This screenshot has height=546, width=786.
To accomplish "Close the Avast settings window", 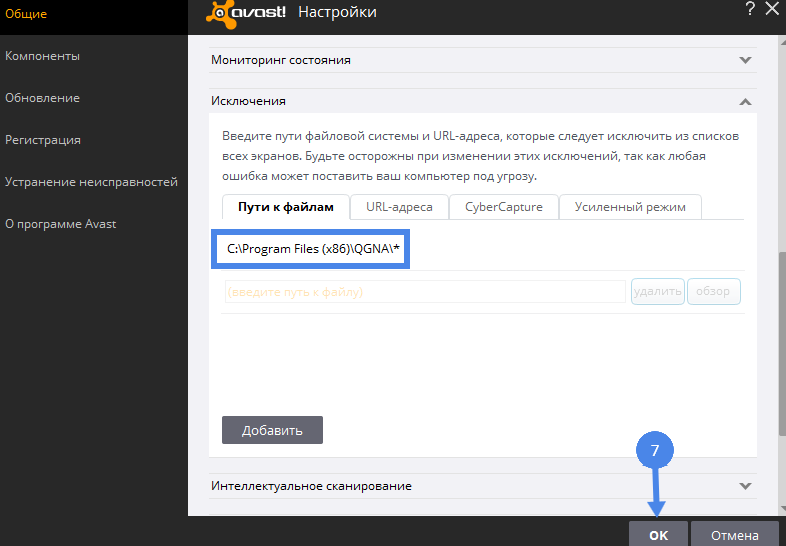I will tap(772, 9).
